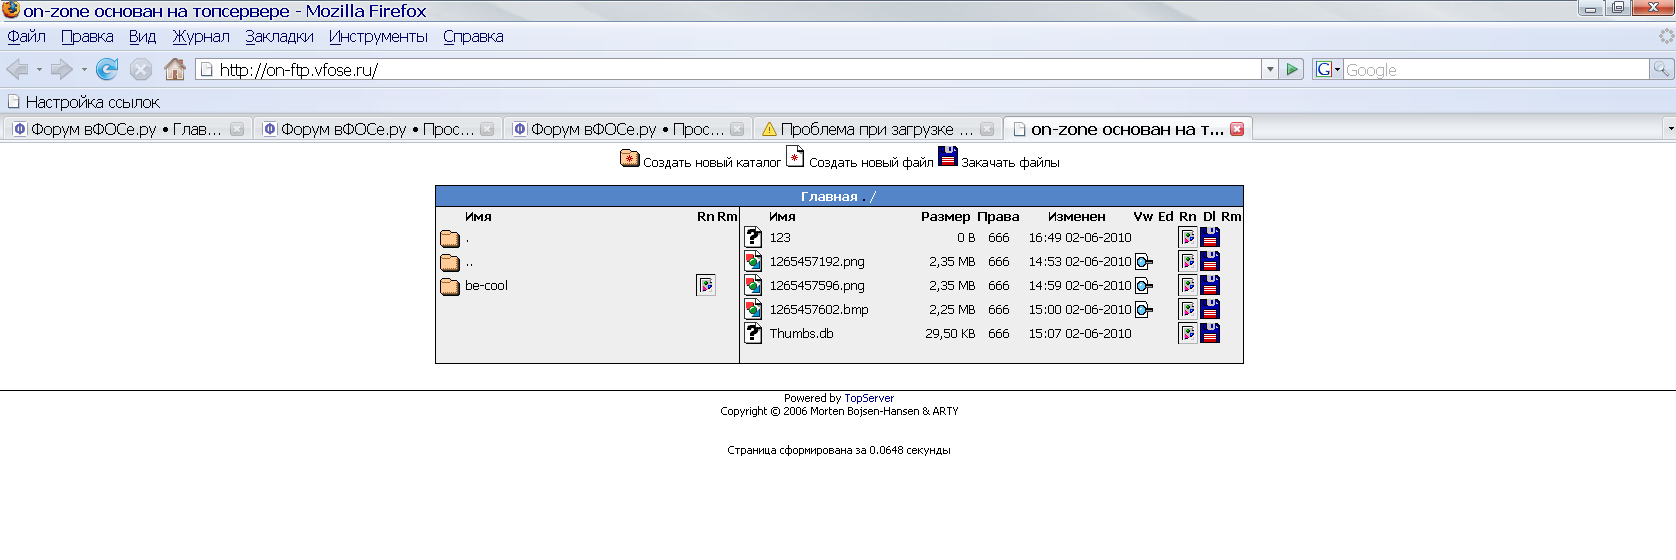Switch to the Проблема при загрузке tab
Image resolution: width=1676 pixels, height=560 pixels.
point(866,129)
